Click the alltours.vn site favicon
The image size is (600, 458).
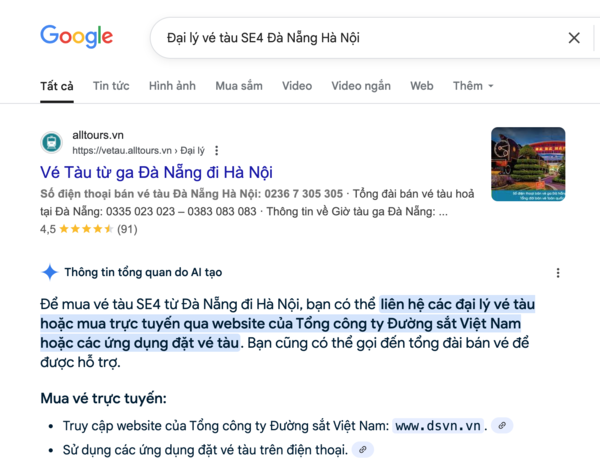coord(52,142)
